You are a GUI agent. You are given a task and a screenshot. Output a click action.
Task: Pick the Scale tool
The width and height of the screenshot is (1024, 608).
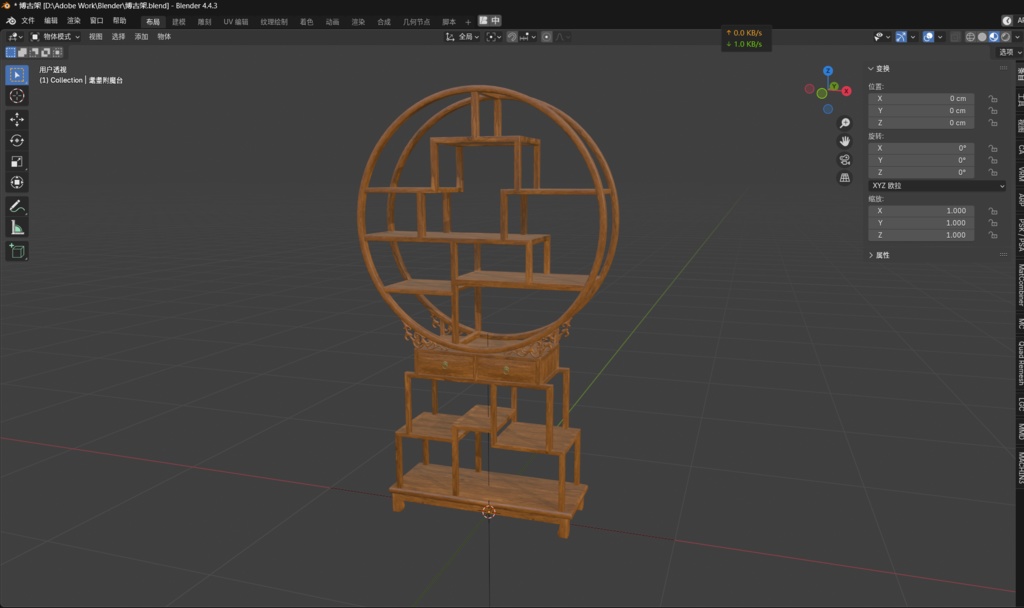(x=17, y=161)
